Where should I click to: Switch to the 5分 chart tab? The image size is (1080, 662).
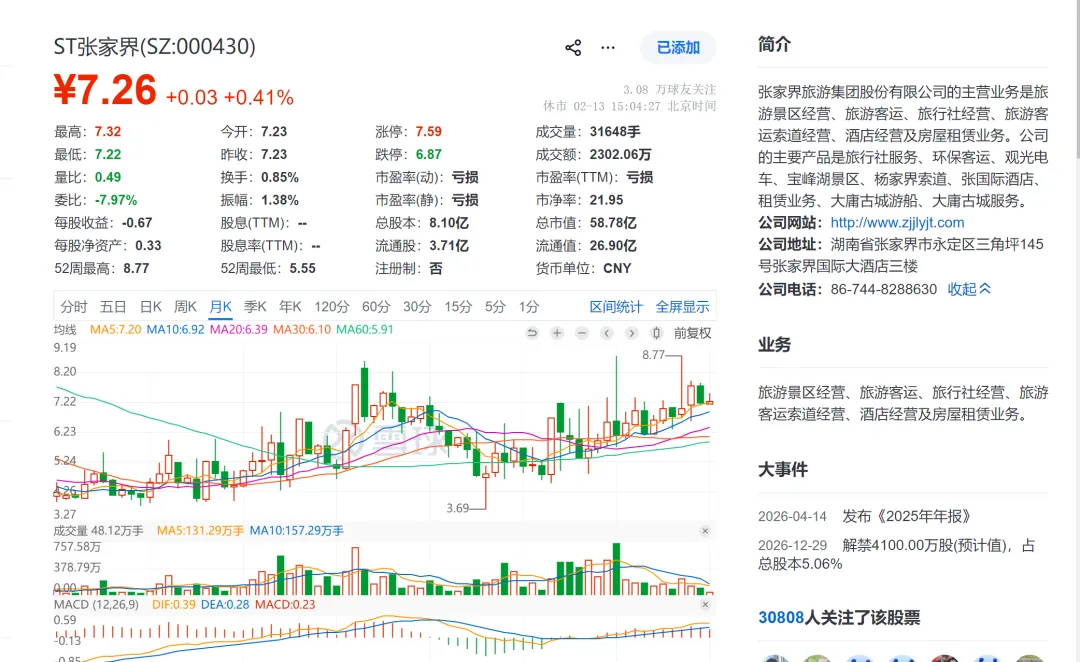[495, 307]
